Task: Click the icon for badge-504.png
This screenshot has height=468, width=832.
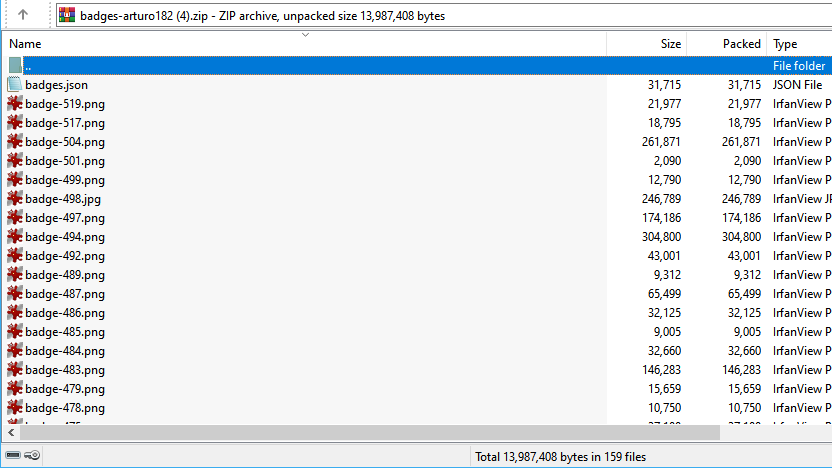Action: pos(15,142)
